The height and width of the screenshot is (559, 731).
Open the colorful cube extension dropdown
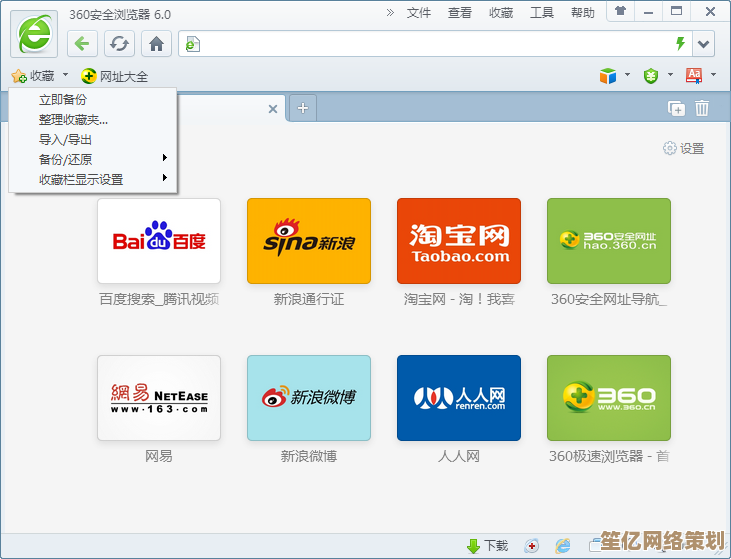pos(614,76)
